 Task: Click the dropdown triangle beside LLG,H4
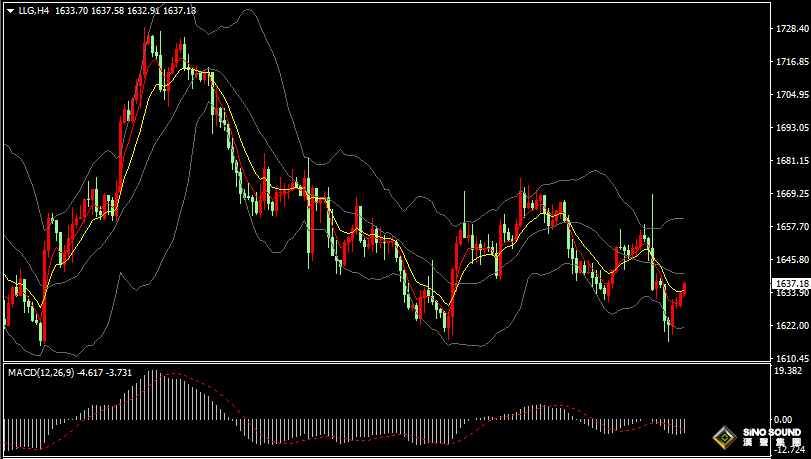[10, 10]
